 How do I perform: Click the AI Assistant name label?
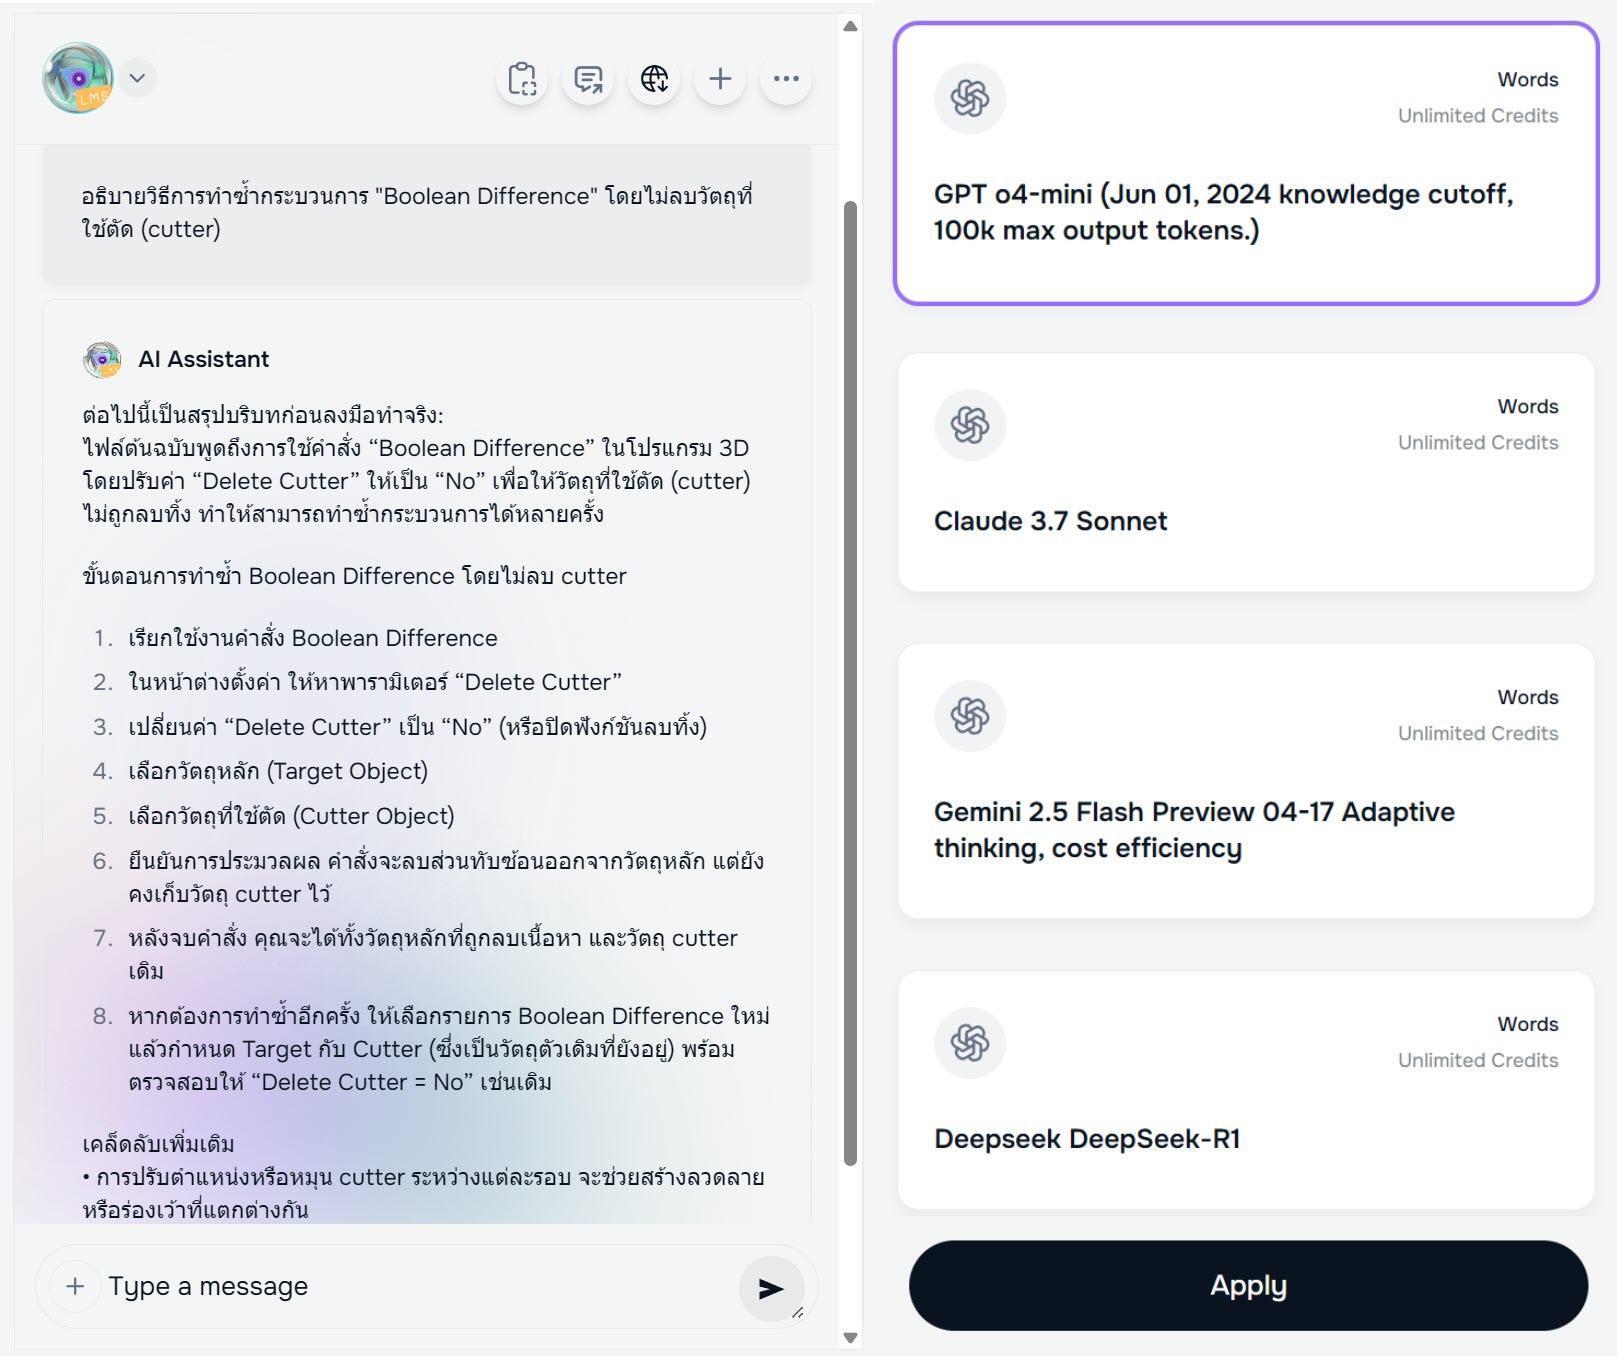204,360
